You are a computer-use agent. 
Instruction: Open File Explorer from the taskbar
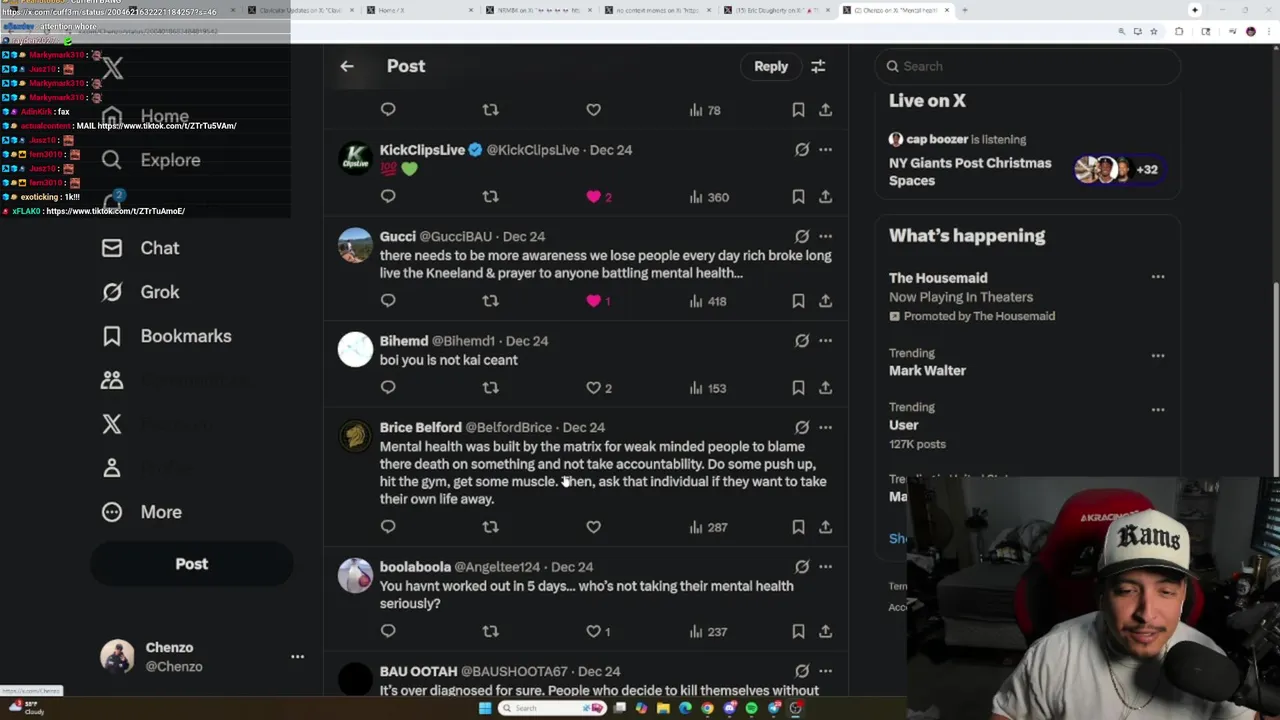(663, 708)
